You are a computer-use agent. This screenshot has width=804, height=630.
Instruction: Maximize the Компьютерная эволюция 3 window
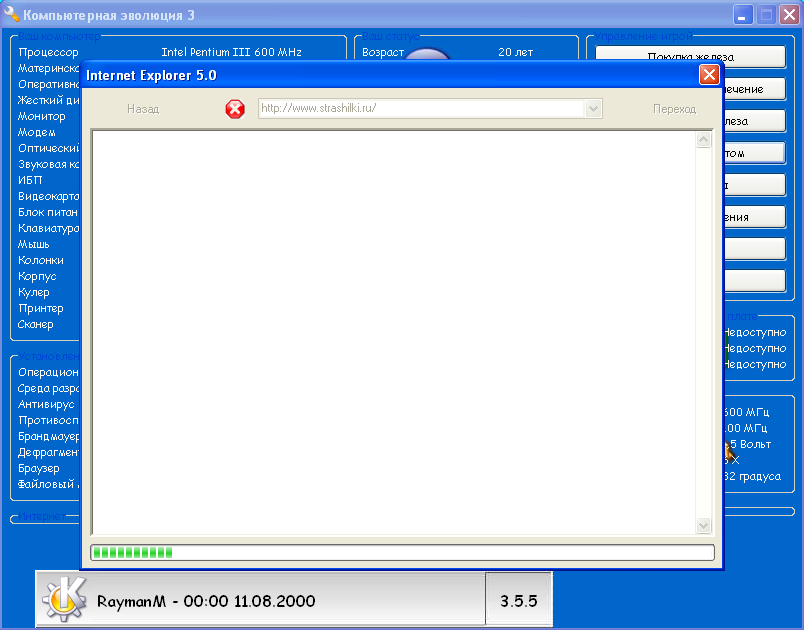tap(766, 15)
